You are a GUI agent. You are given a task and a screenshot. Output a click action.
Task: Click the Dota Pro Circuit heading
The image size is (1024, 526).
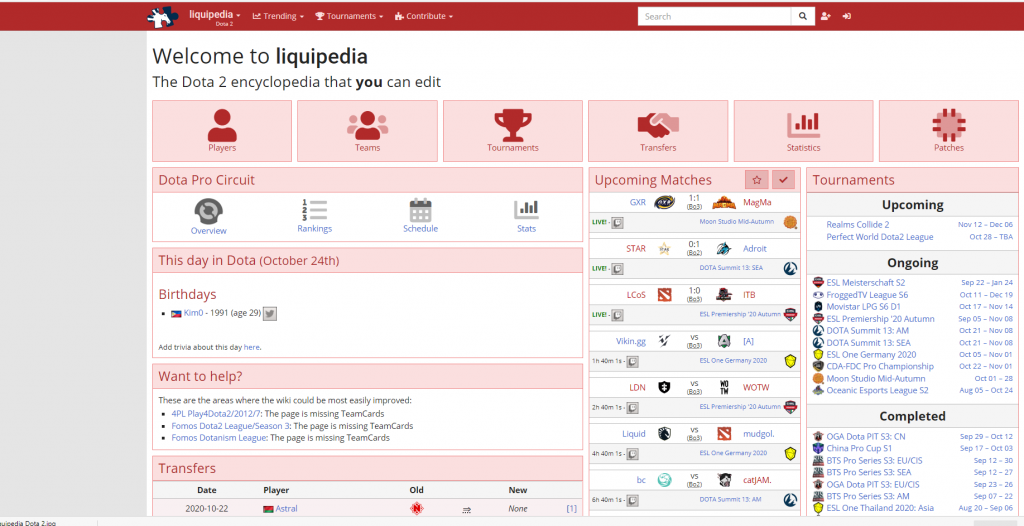(x=206, y=180)
